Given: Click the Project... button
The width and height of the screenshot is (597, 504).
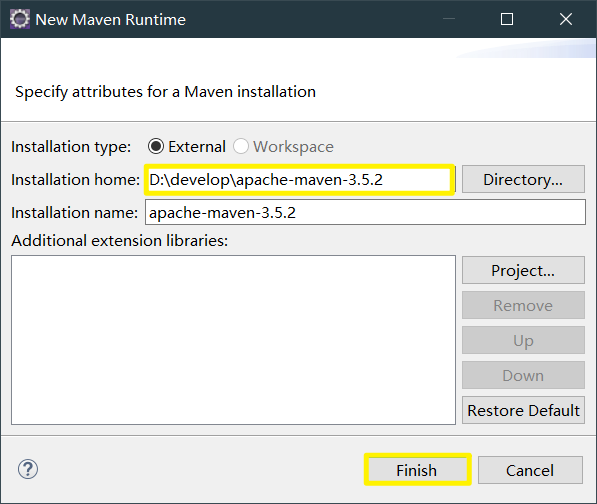Looking at the screenshot, I should click(x=523, y=270).
